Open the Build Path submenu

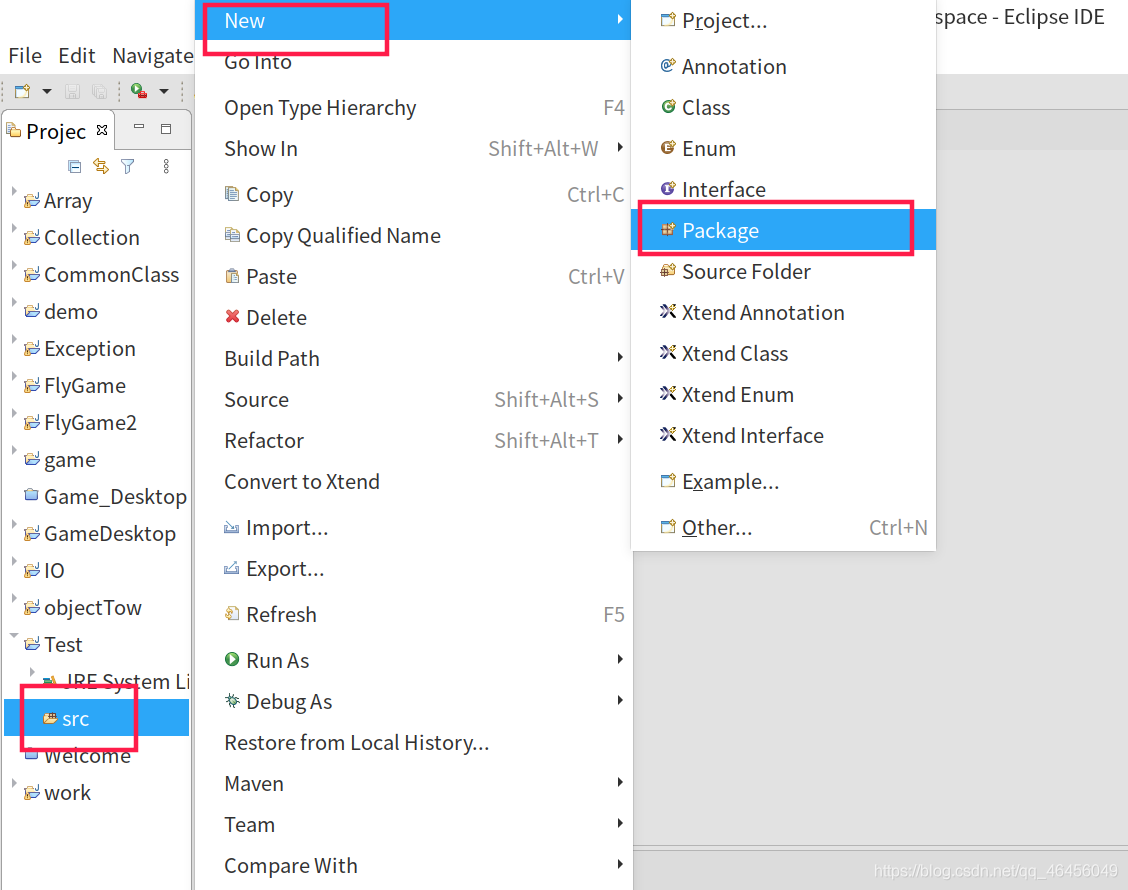(413, 358)
